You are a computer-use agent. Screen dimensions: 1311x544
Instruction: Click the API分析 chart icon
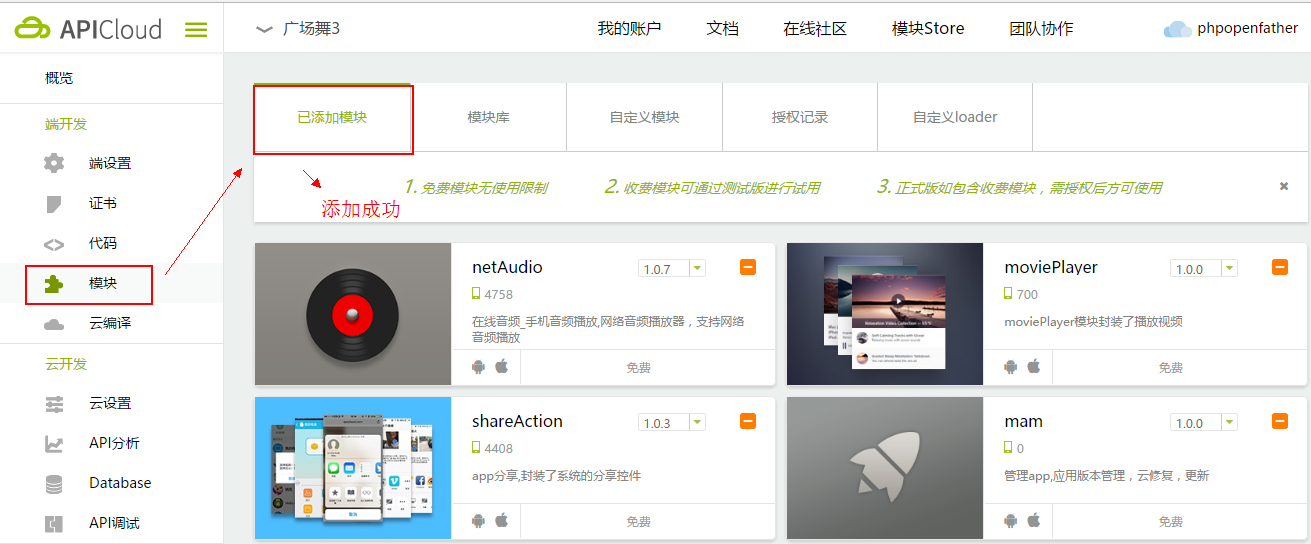click(x=54, y=443)
